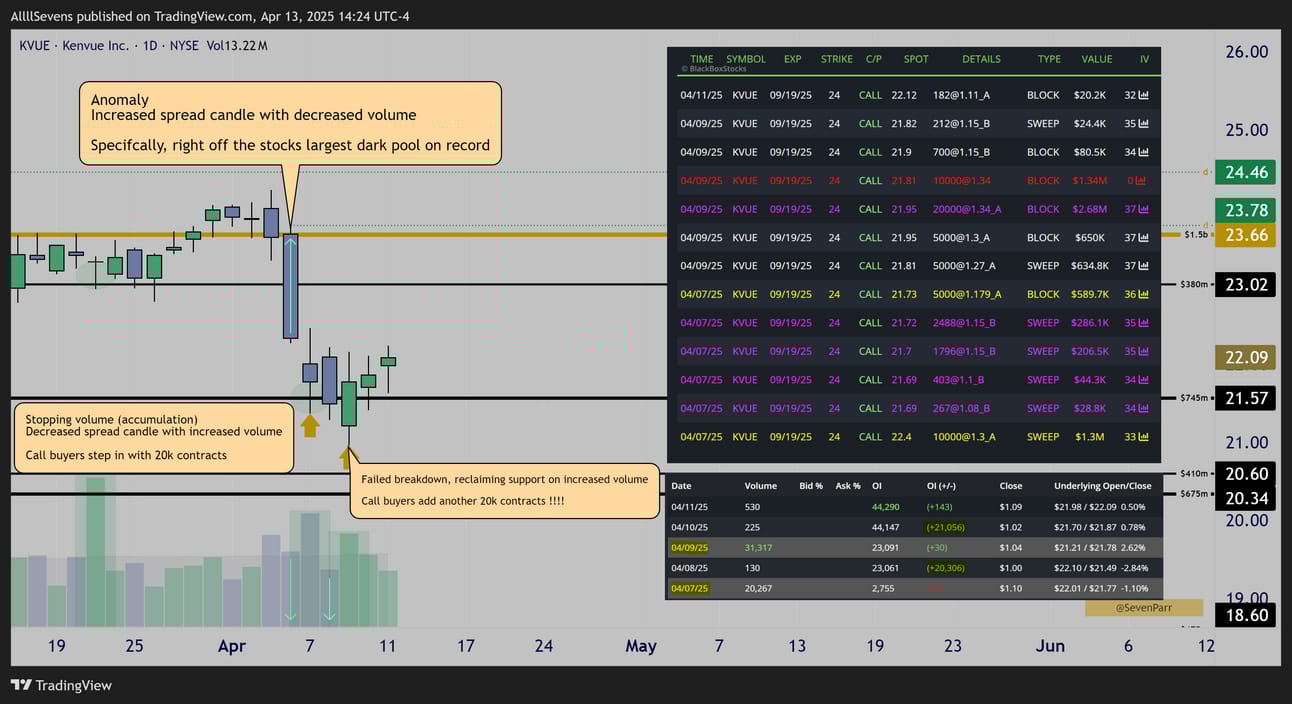
Task: Click the @SevenParr tag
Action: pos(1144,608)
